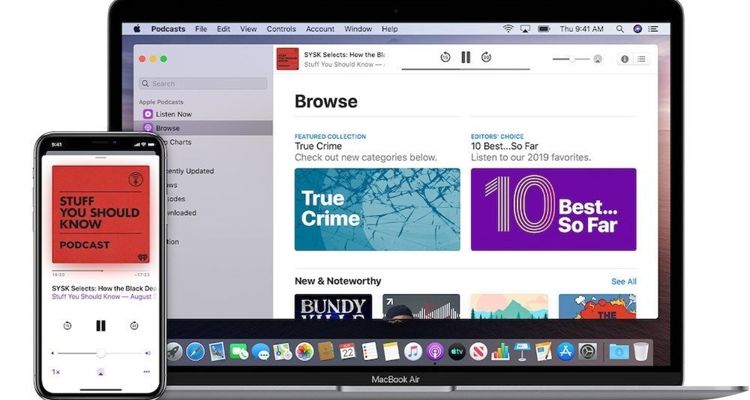The width and height of the screenshot is (750, 400).
Task: Open the Mail app in the dock
Action: (x=217, y=352)
